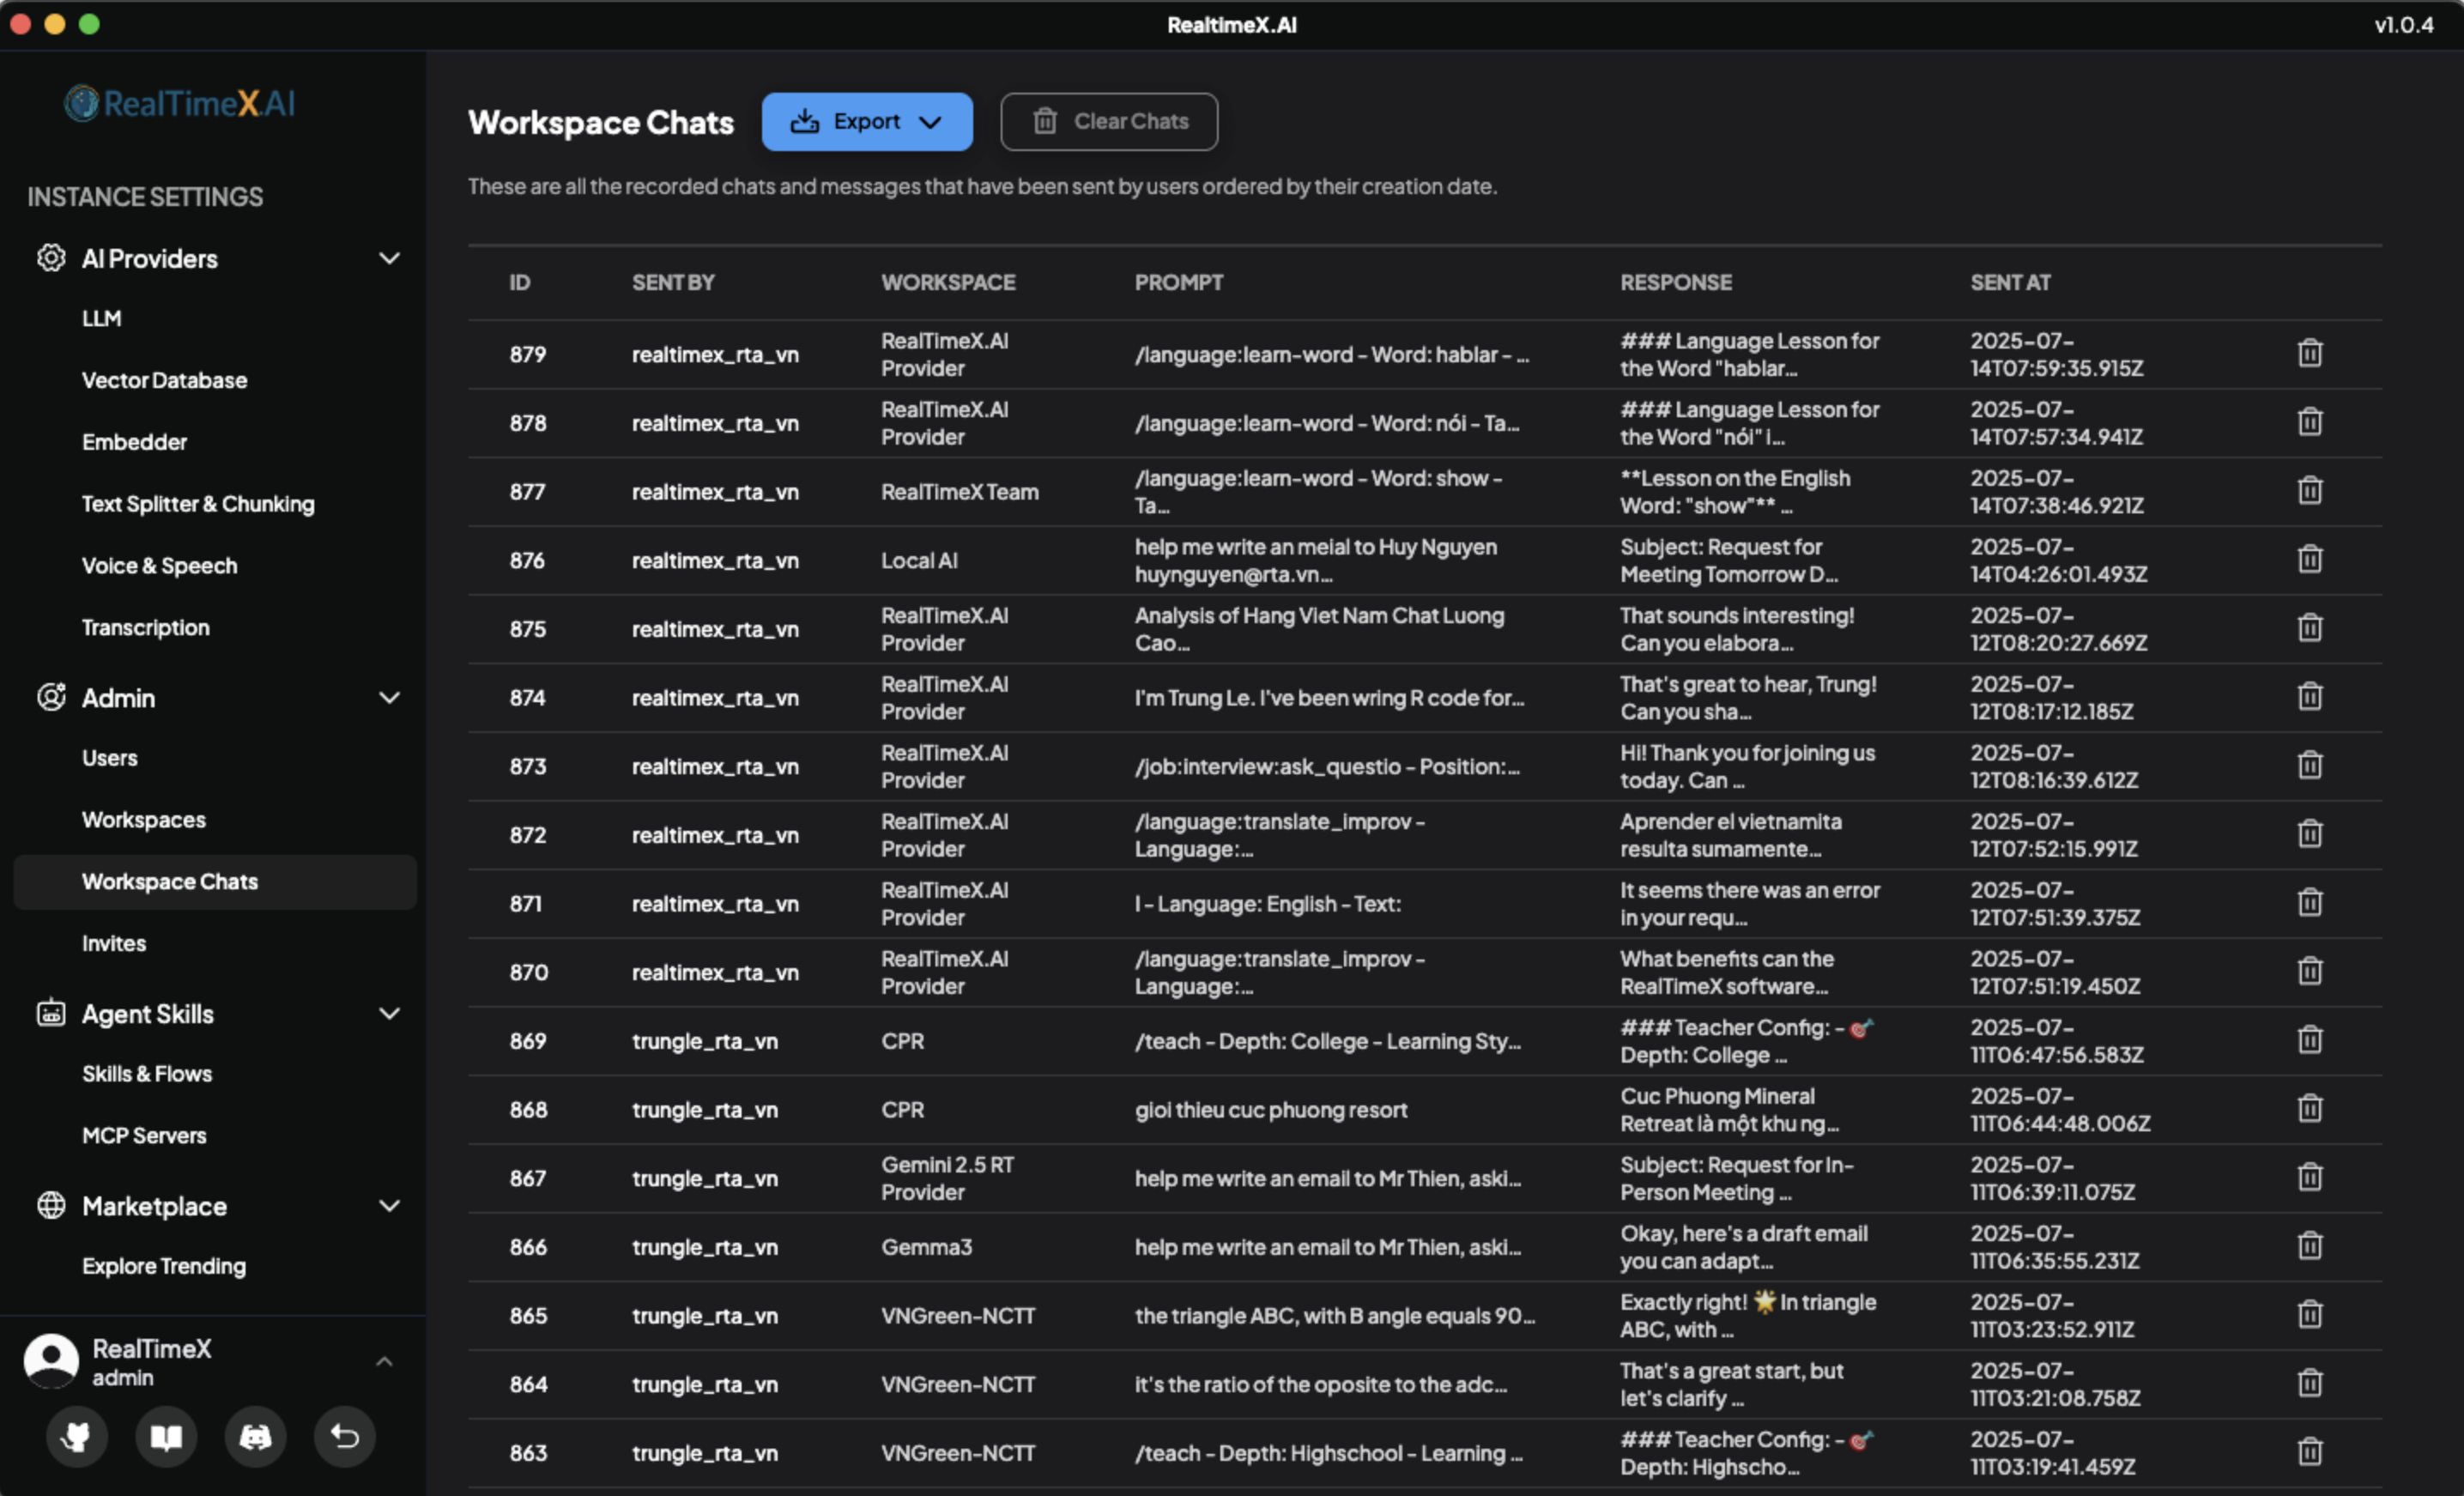Viewport: 2464px width, 1496px height.
Task: Select Users under Admin
Action: click(110, 757)
